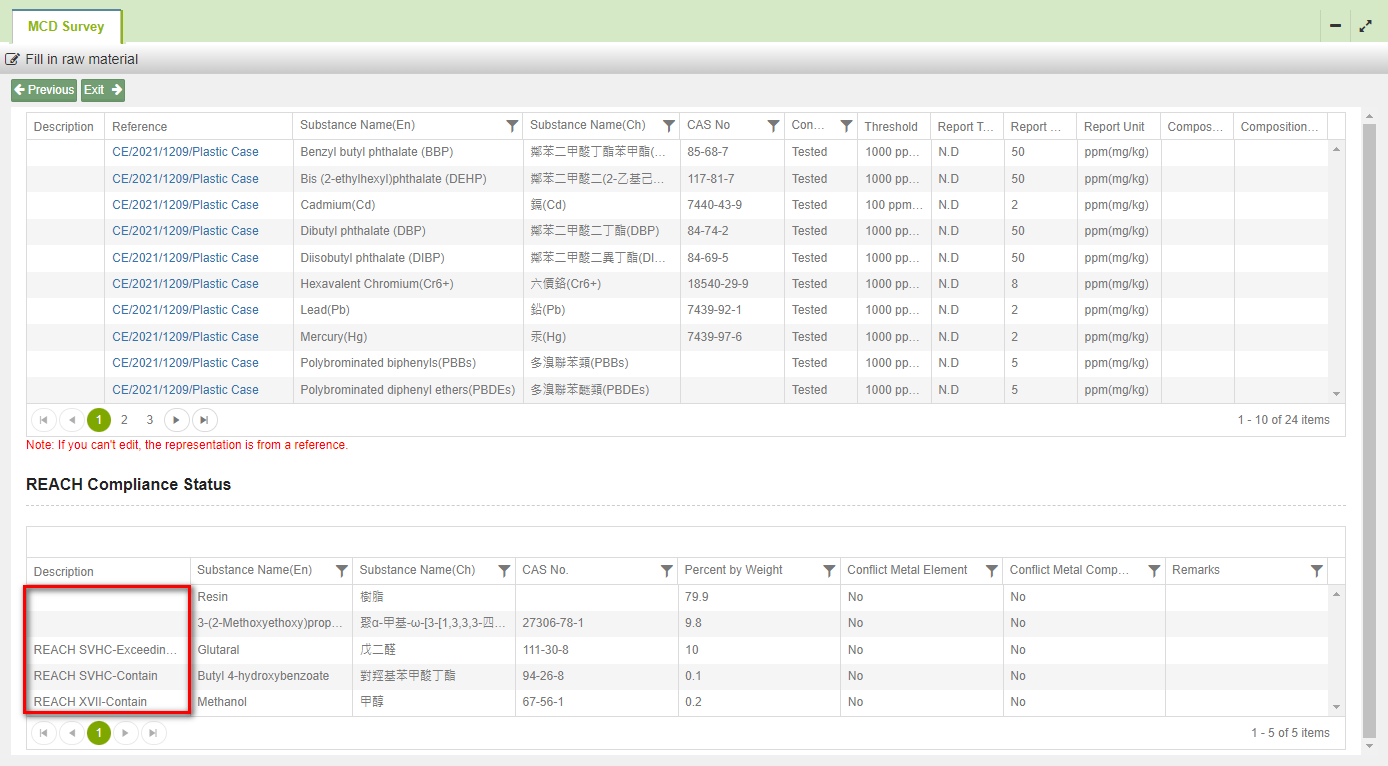The width and height of the screenshot is (1388, 766).
Task: Click the Fill in raw material edit icon
Action: [x=13, y=59]
